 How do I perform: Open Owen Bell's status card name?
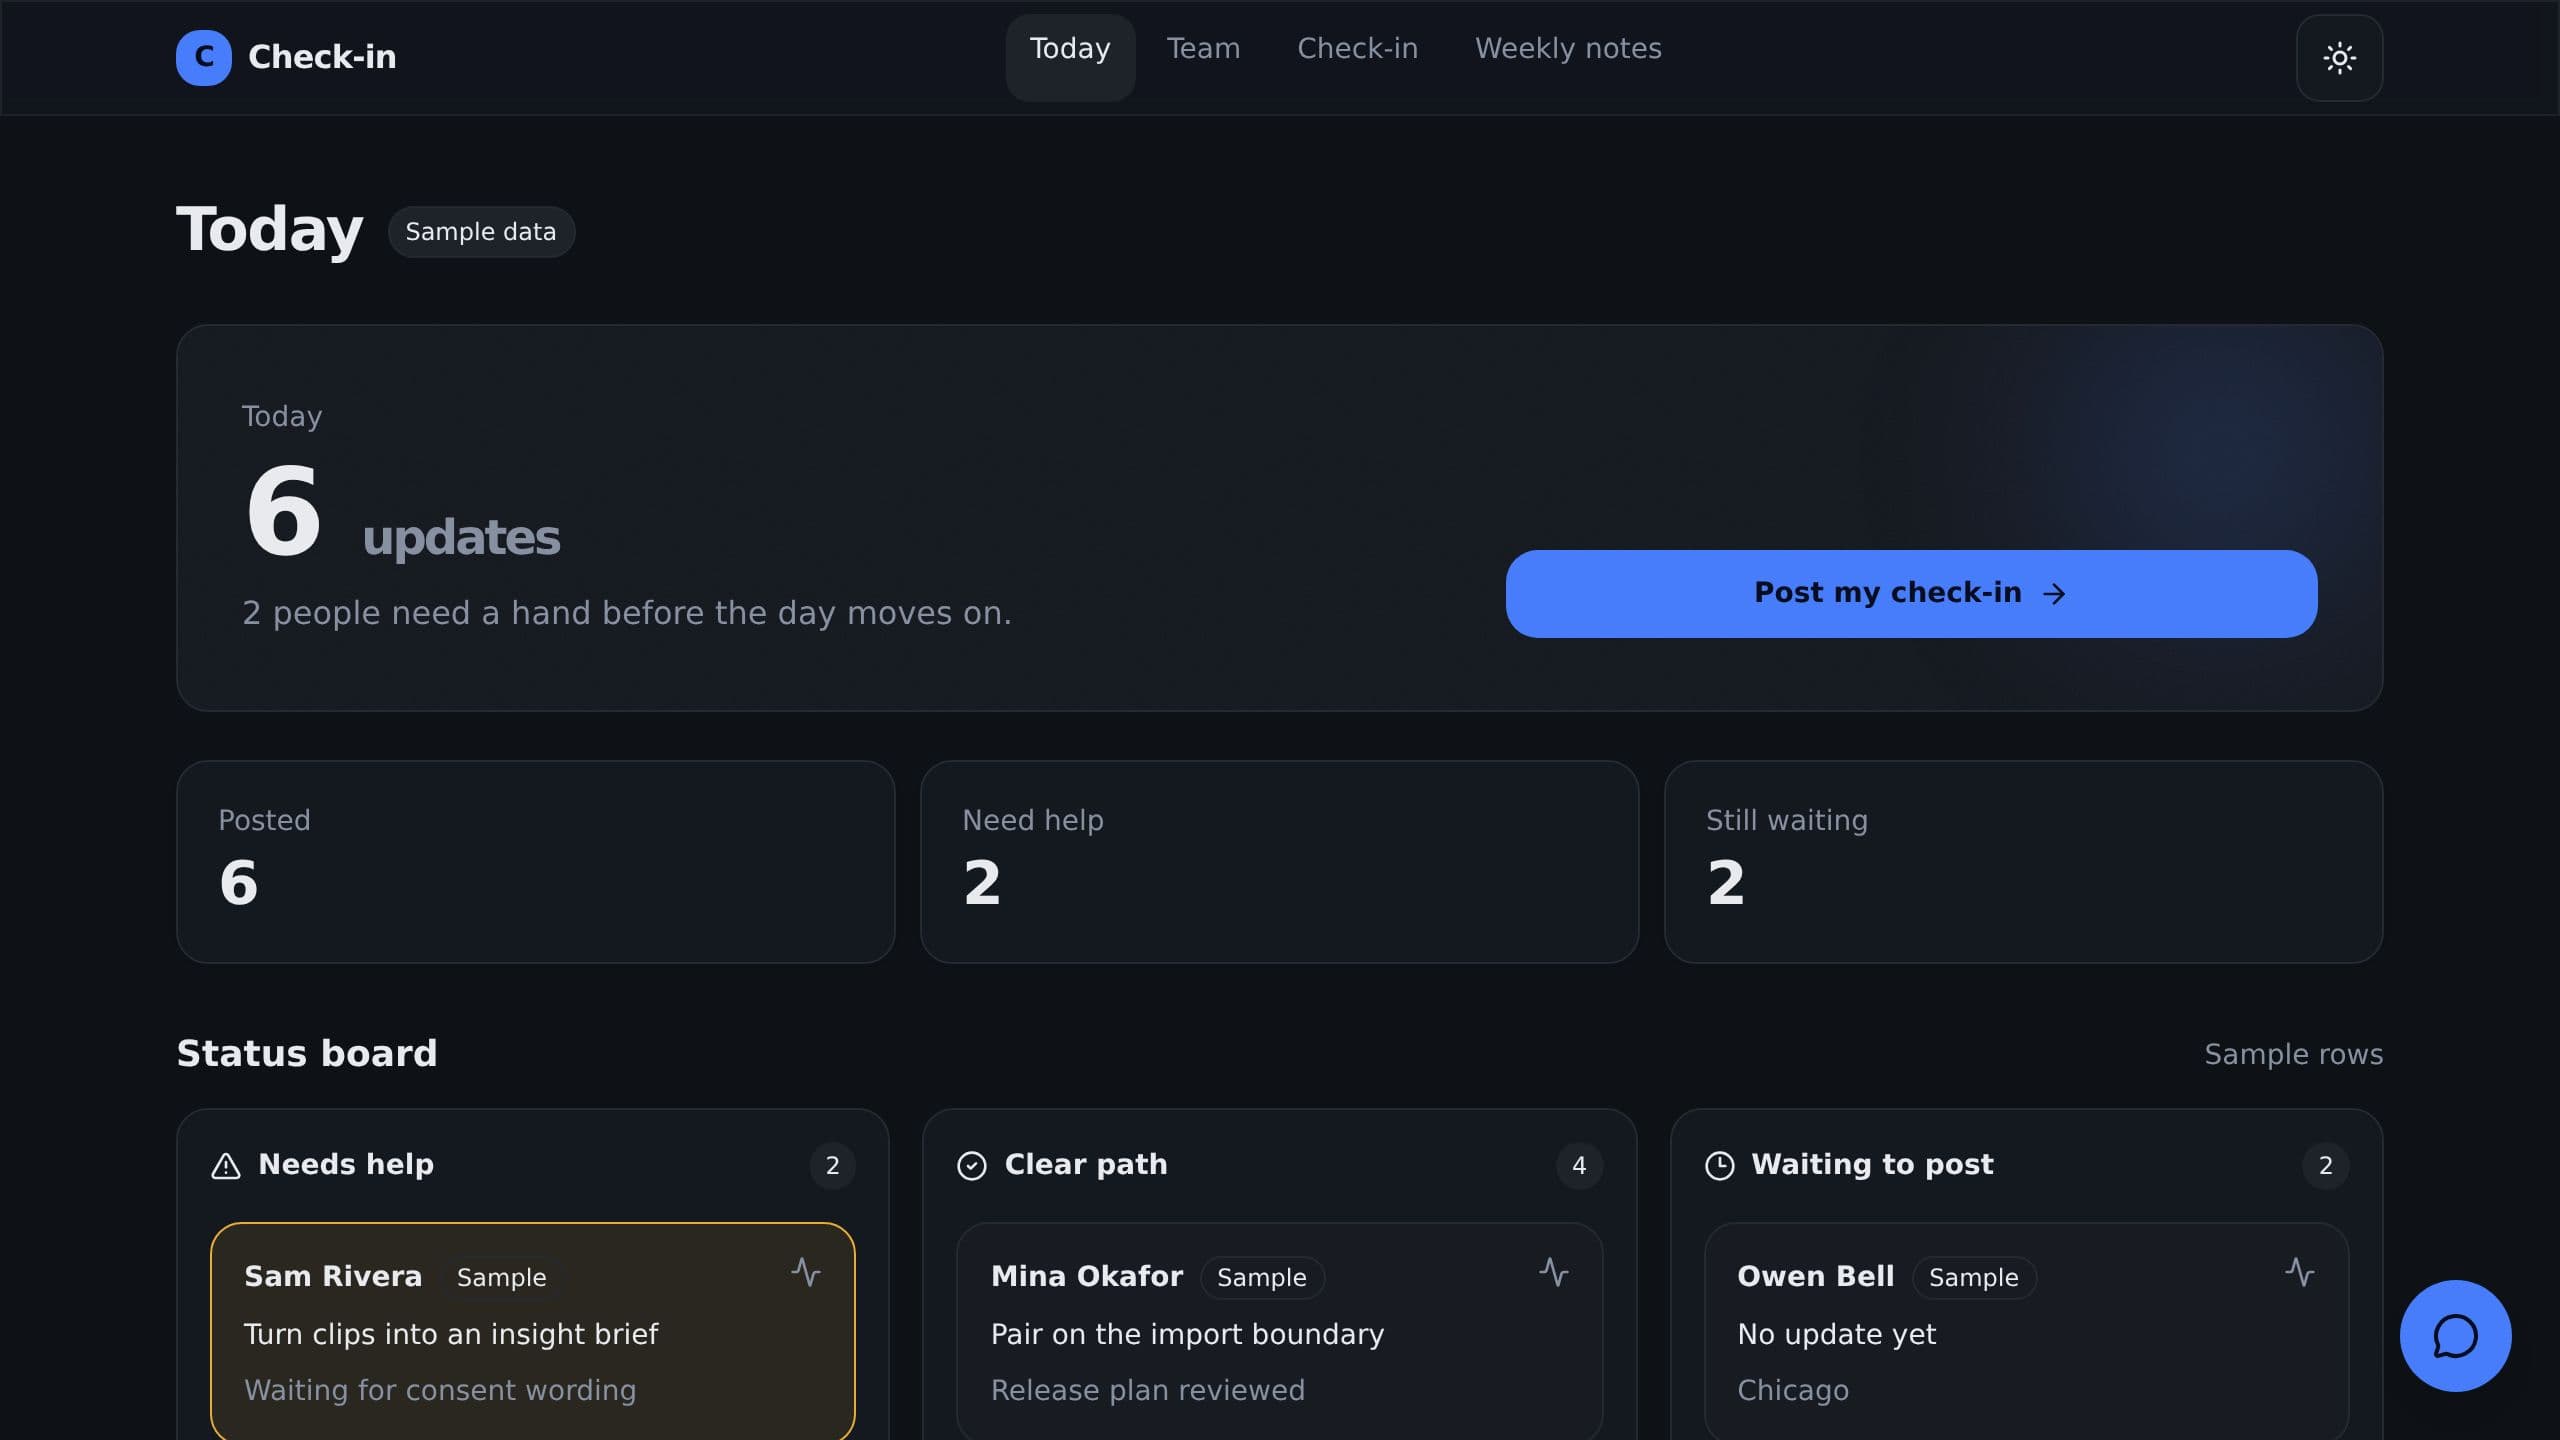tap(1816, 1277)
